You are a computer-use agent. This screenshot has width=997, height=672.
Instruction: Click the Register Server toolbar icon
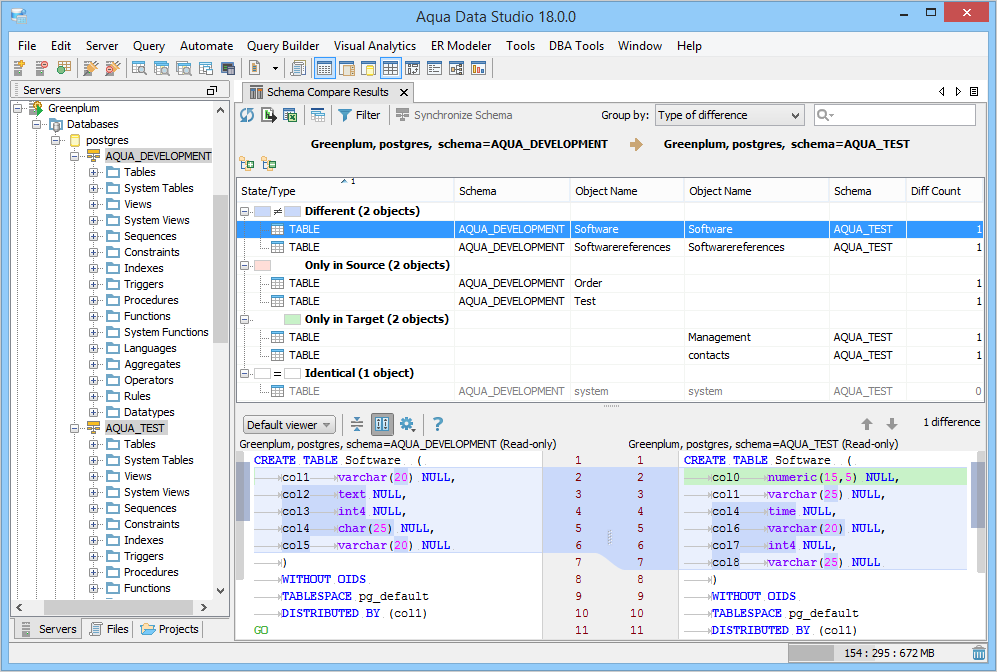pyautogui.click(x=19, y=67)
